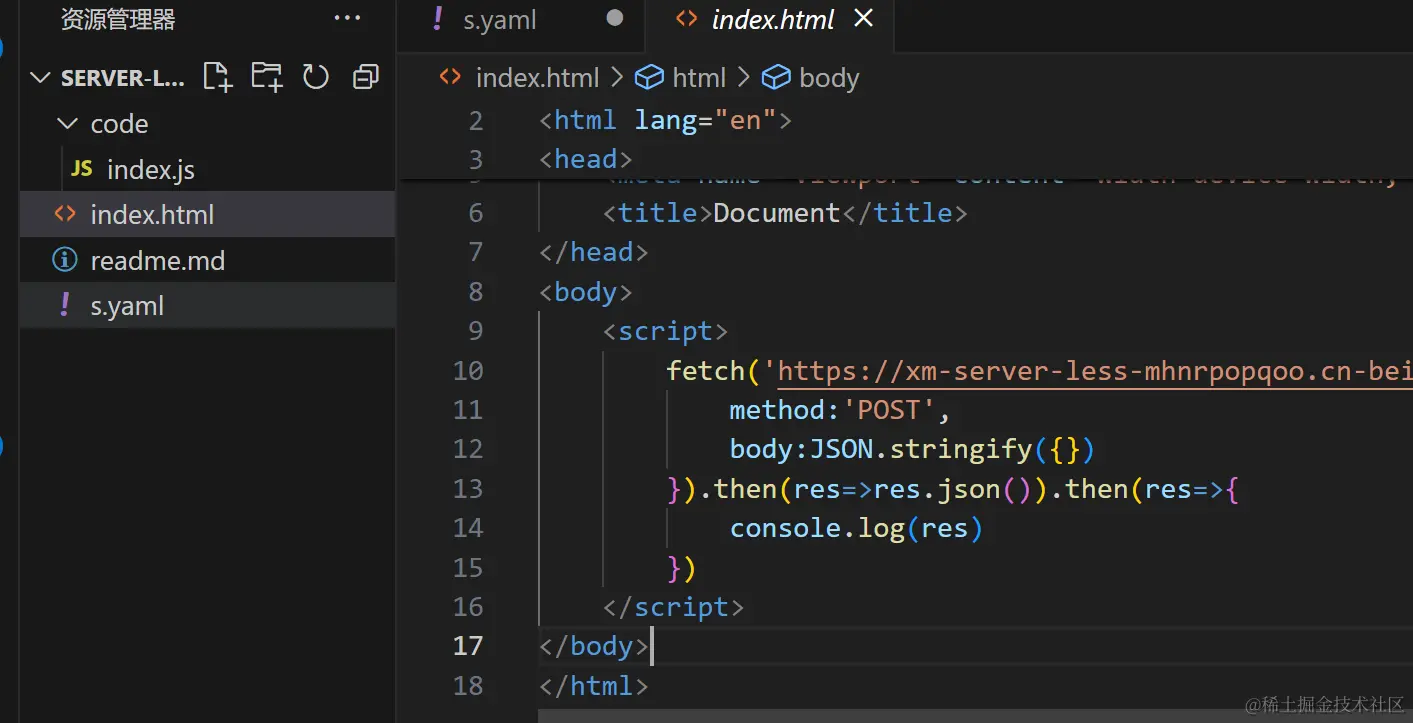The image size is (1413, 723).
Task: Click the exclamation icon beside s.yaml in the tree
Action: (65, 305)
